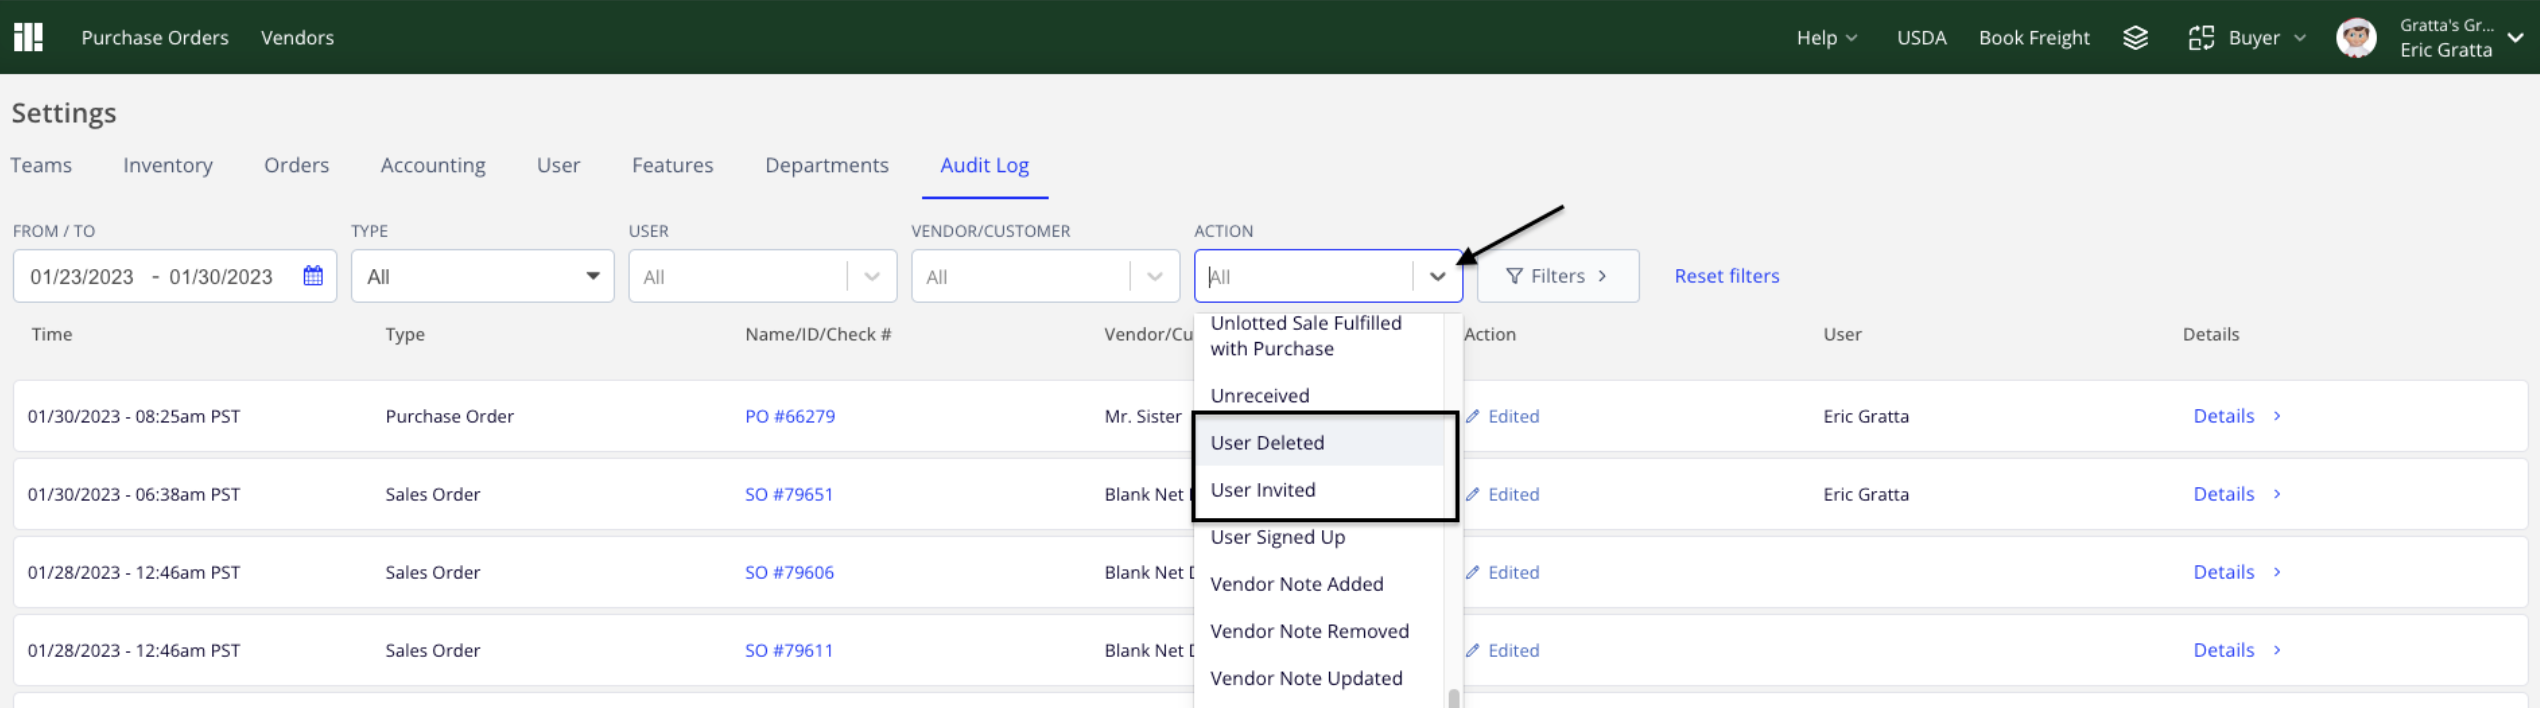
Task: Open the Type dropdown set to All
Action: pyautogui.click(x=482, y=276)
